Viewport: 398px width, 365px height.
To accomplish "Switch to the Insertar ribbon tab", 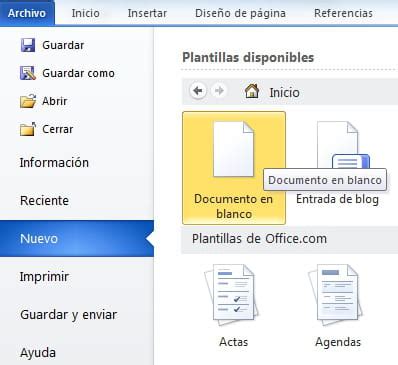I will pyautogui.click(x=147, y=13).
